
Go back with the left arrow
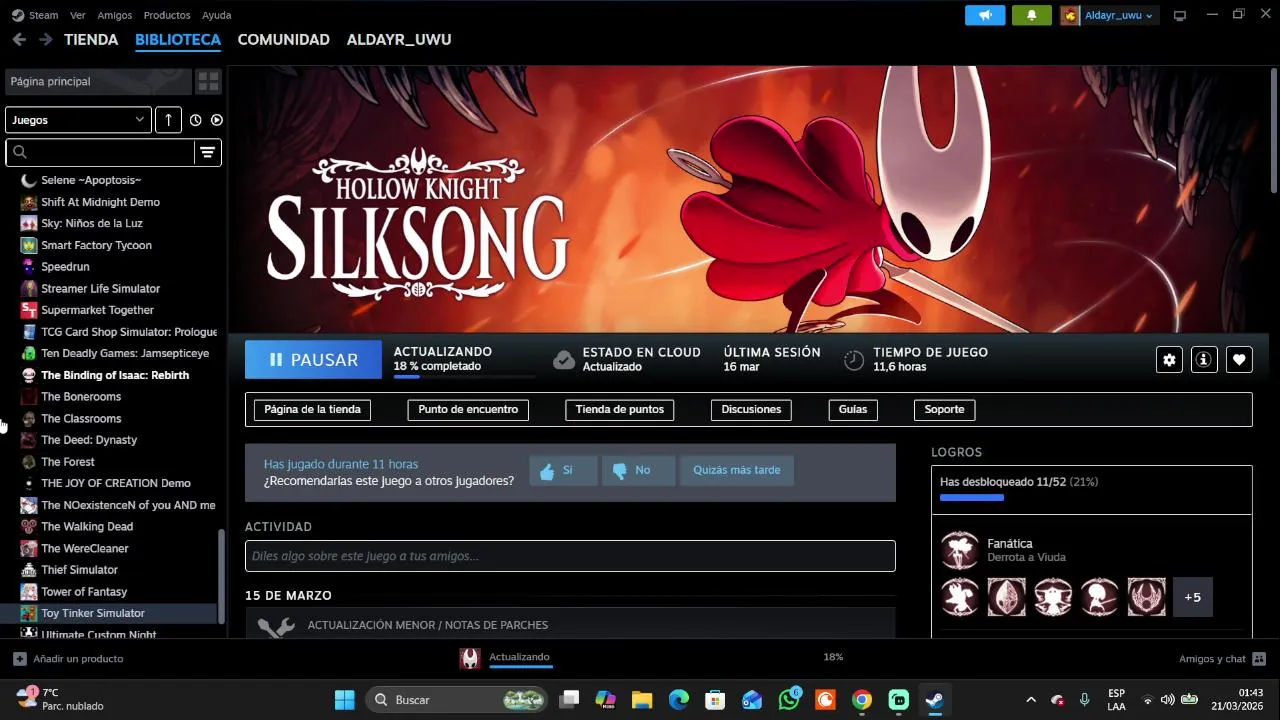pos(19,39)
